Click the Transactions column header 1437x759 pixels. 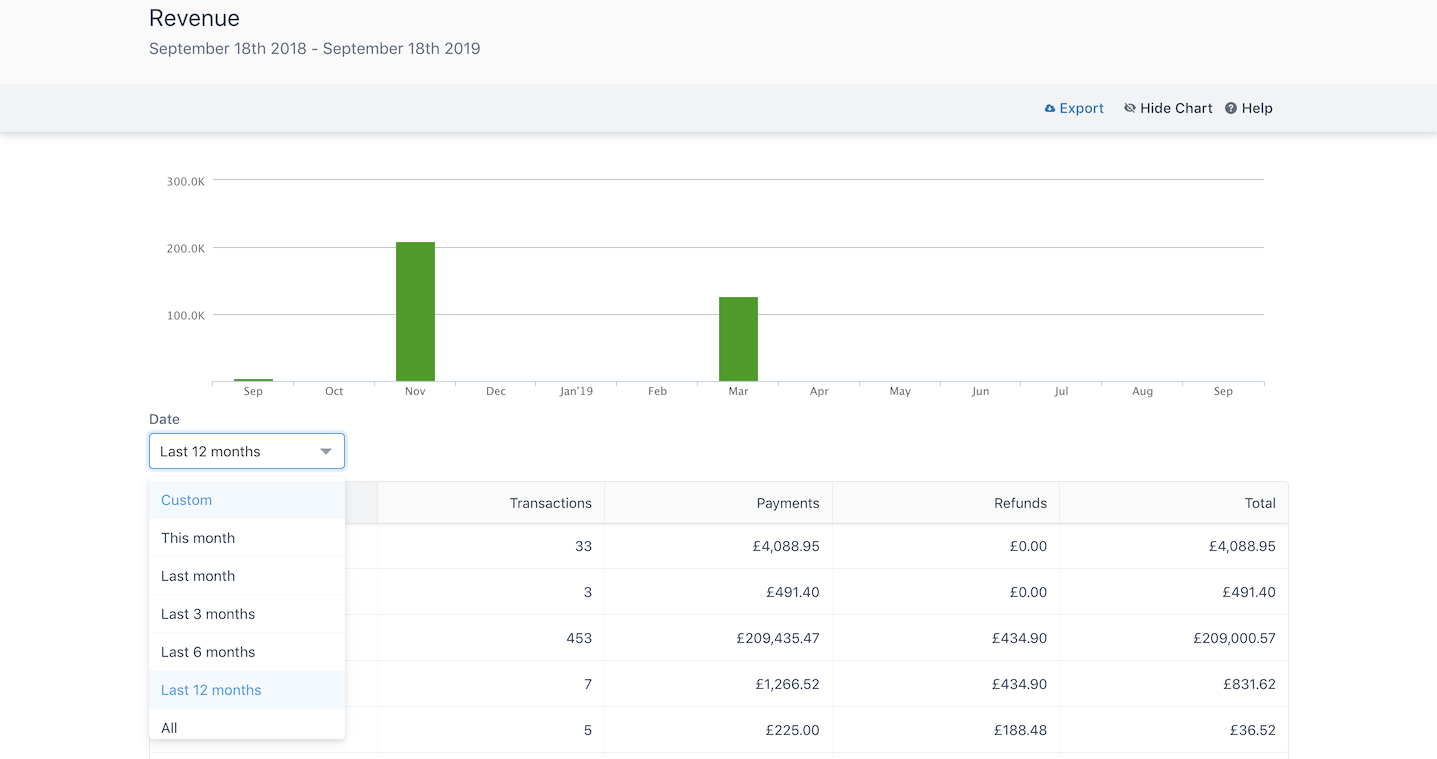tap(491, 503)
